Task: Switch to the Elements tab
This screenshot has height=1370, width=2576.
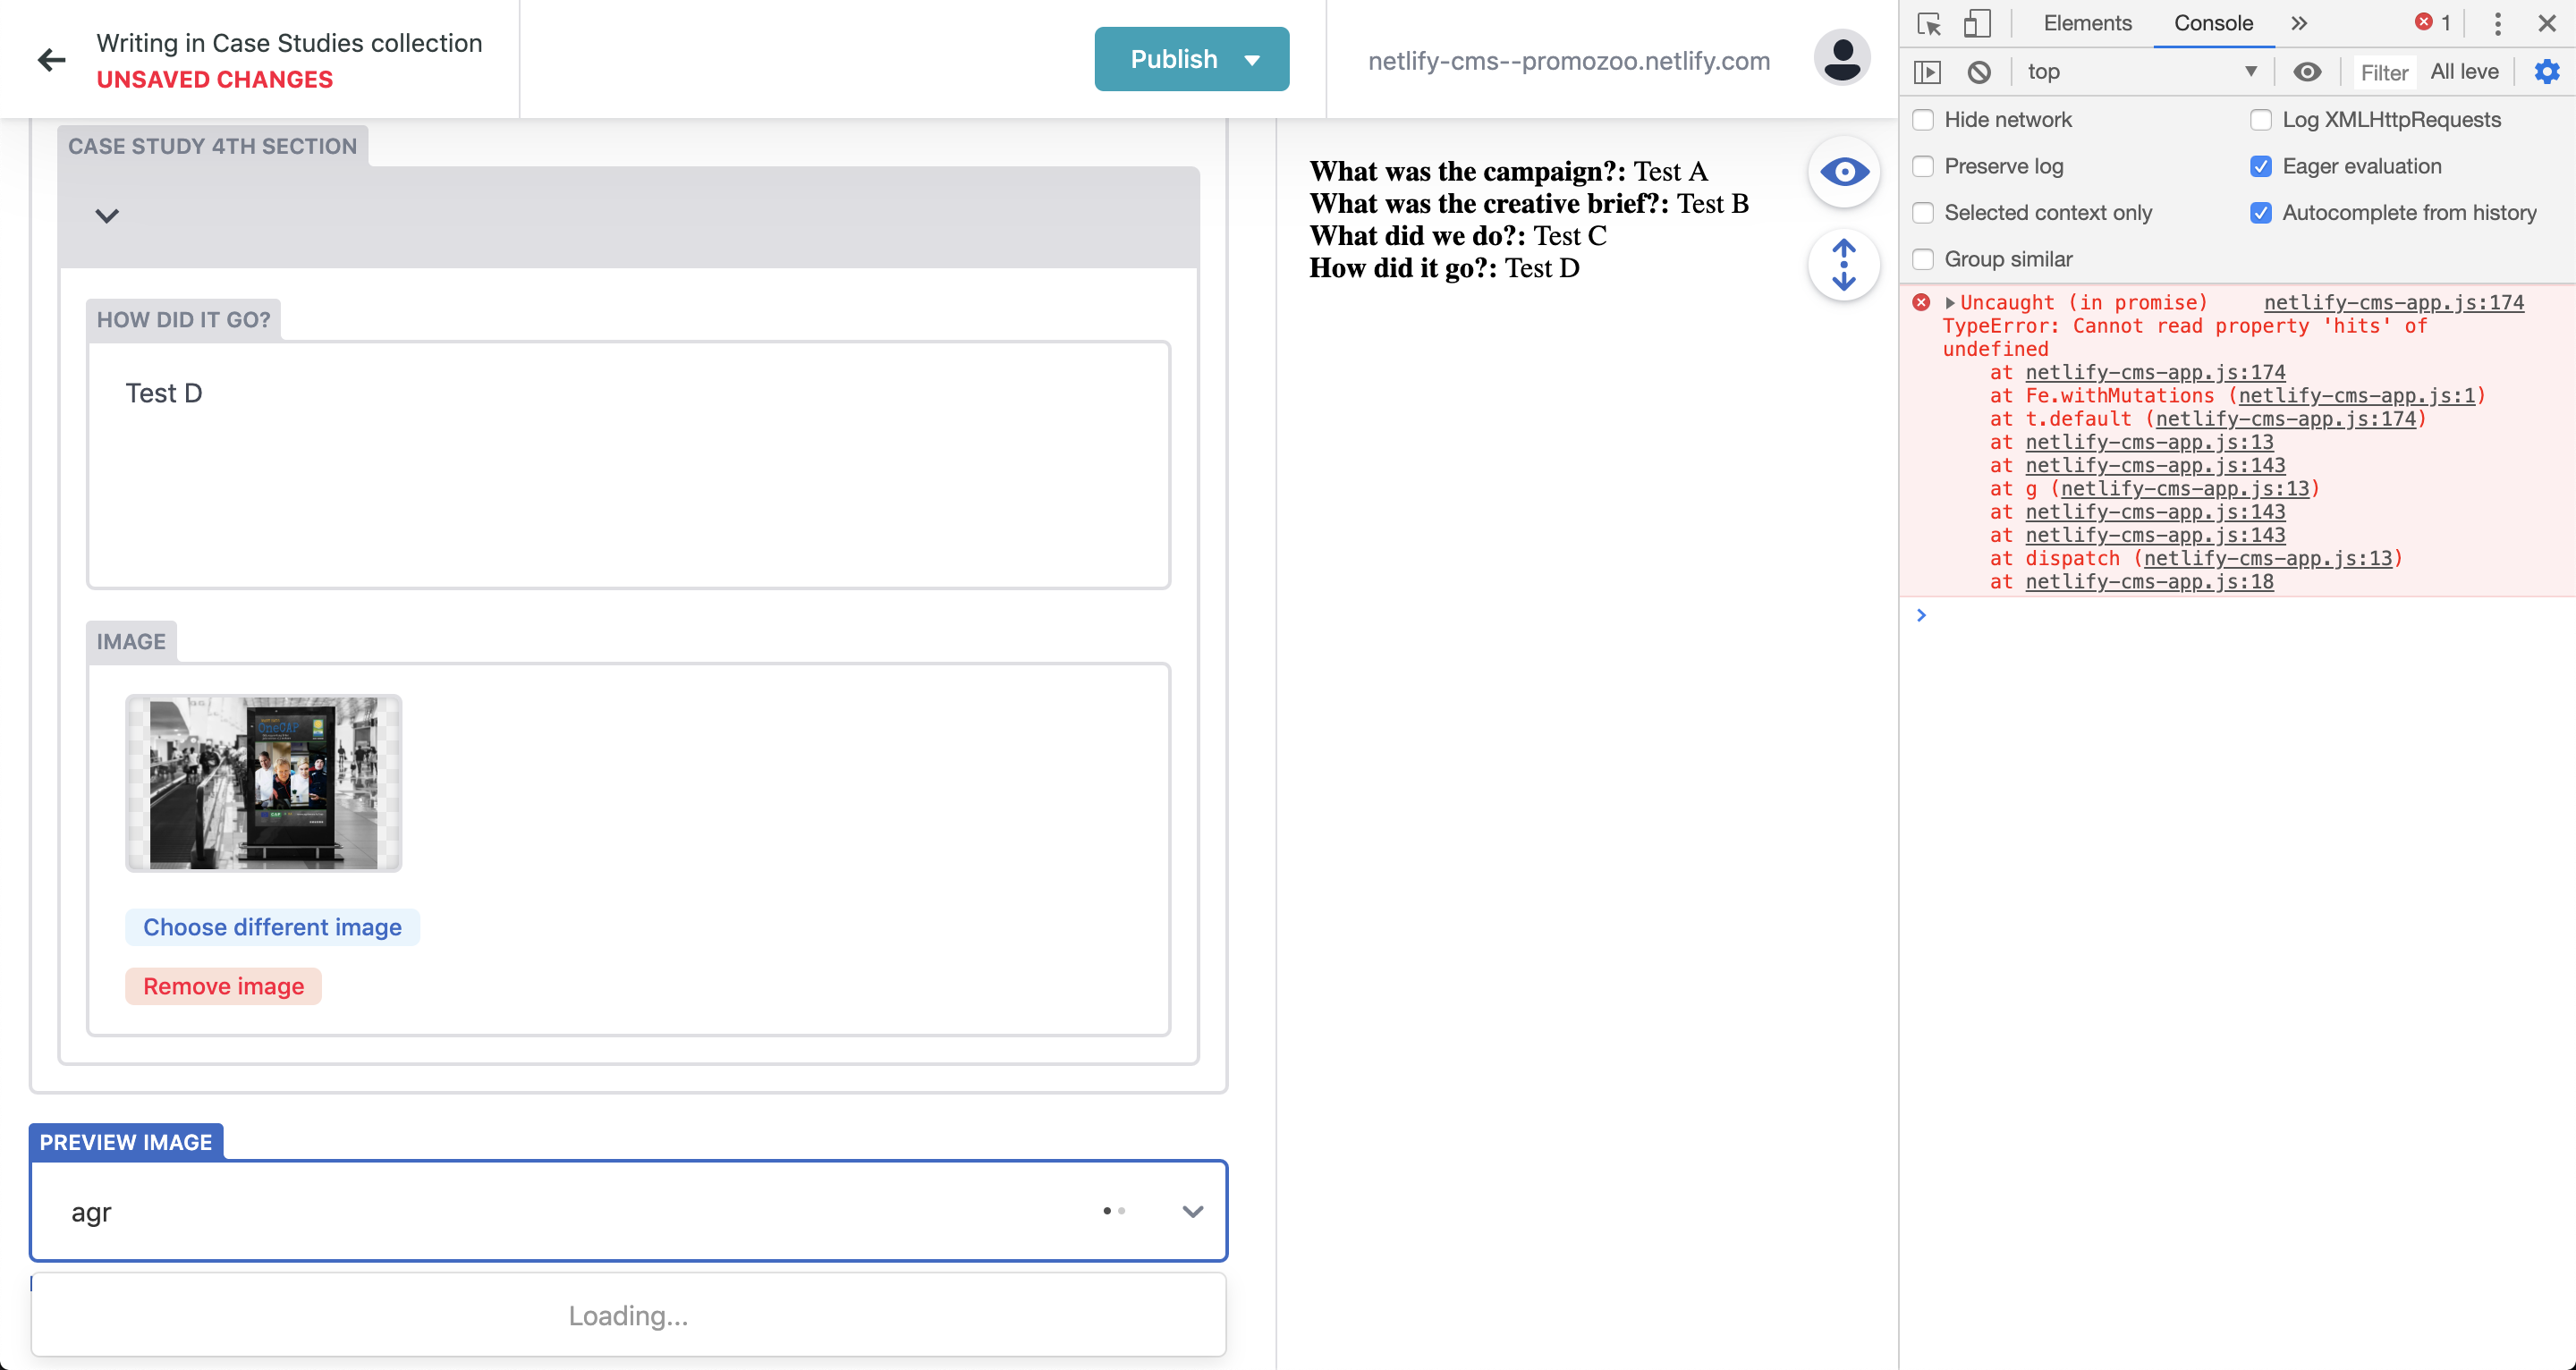Action: pos(2086,23)
